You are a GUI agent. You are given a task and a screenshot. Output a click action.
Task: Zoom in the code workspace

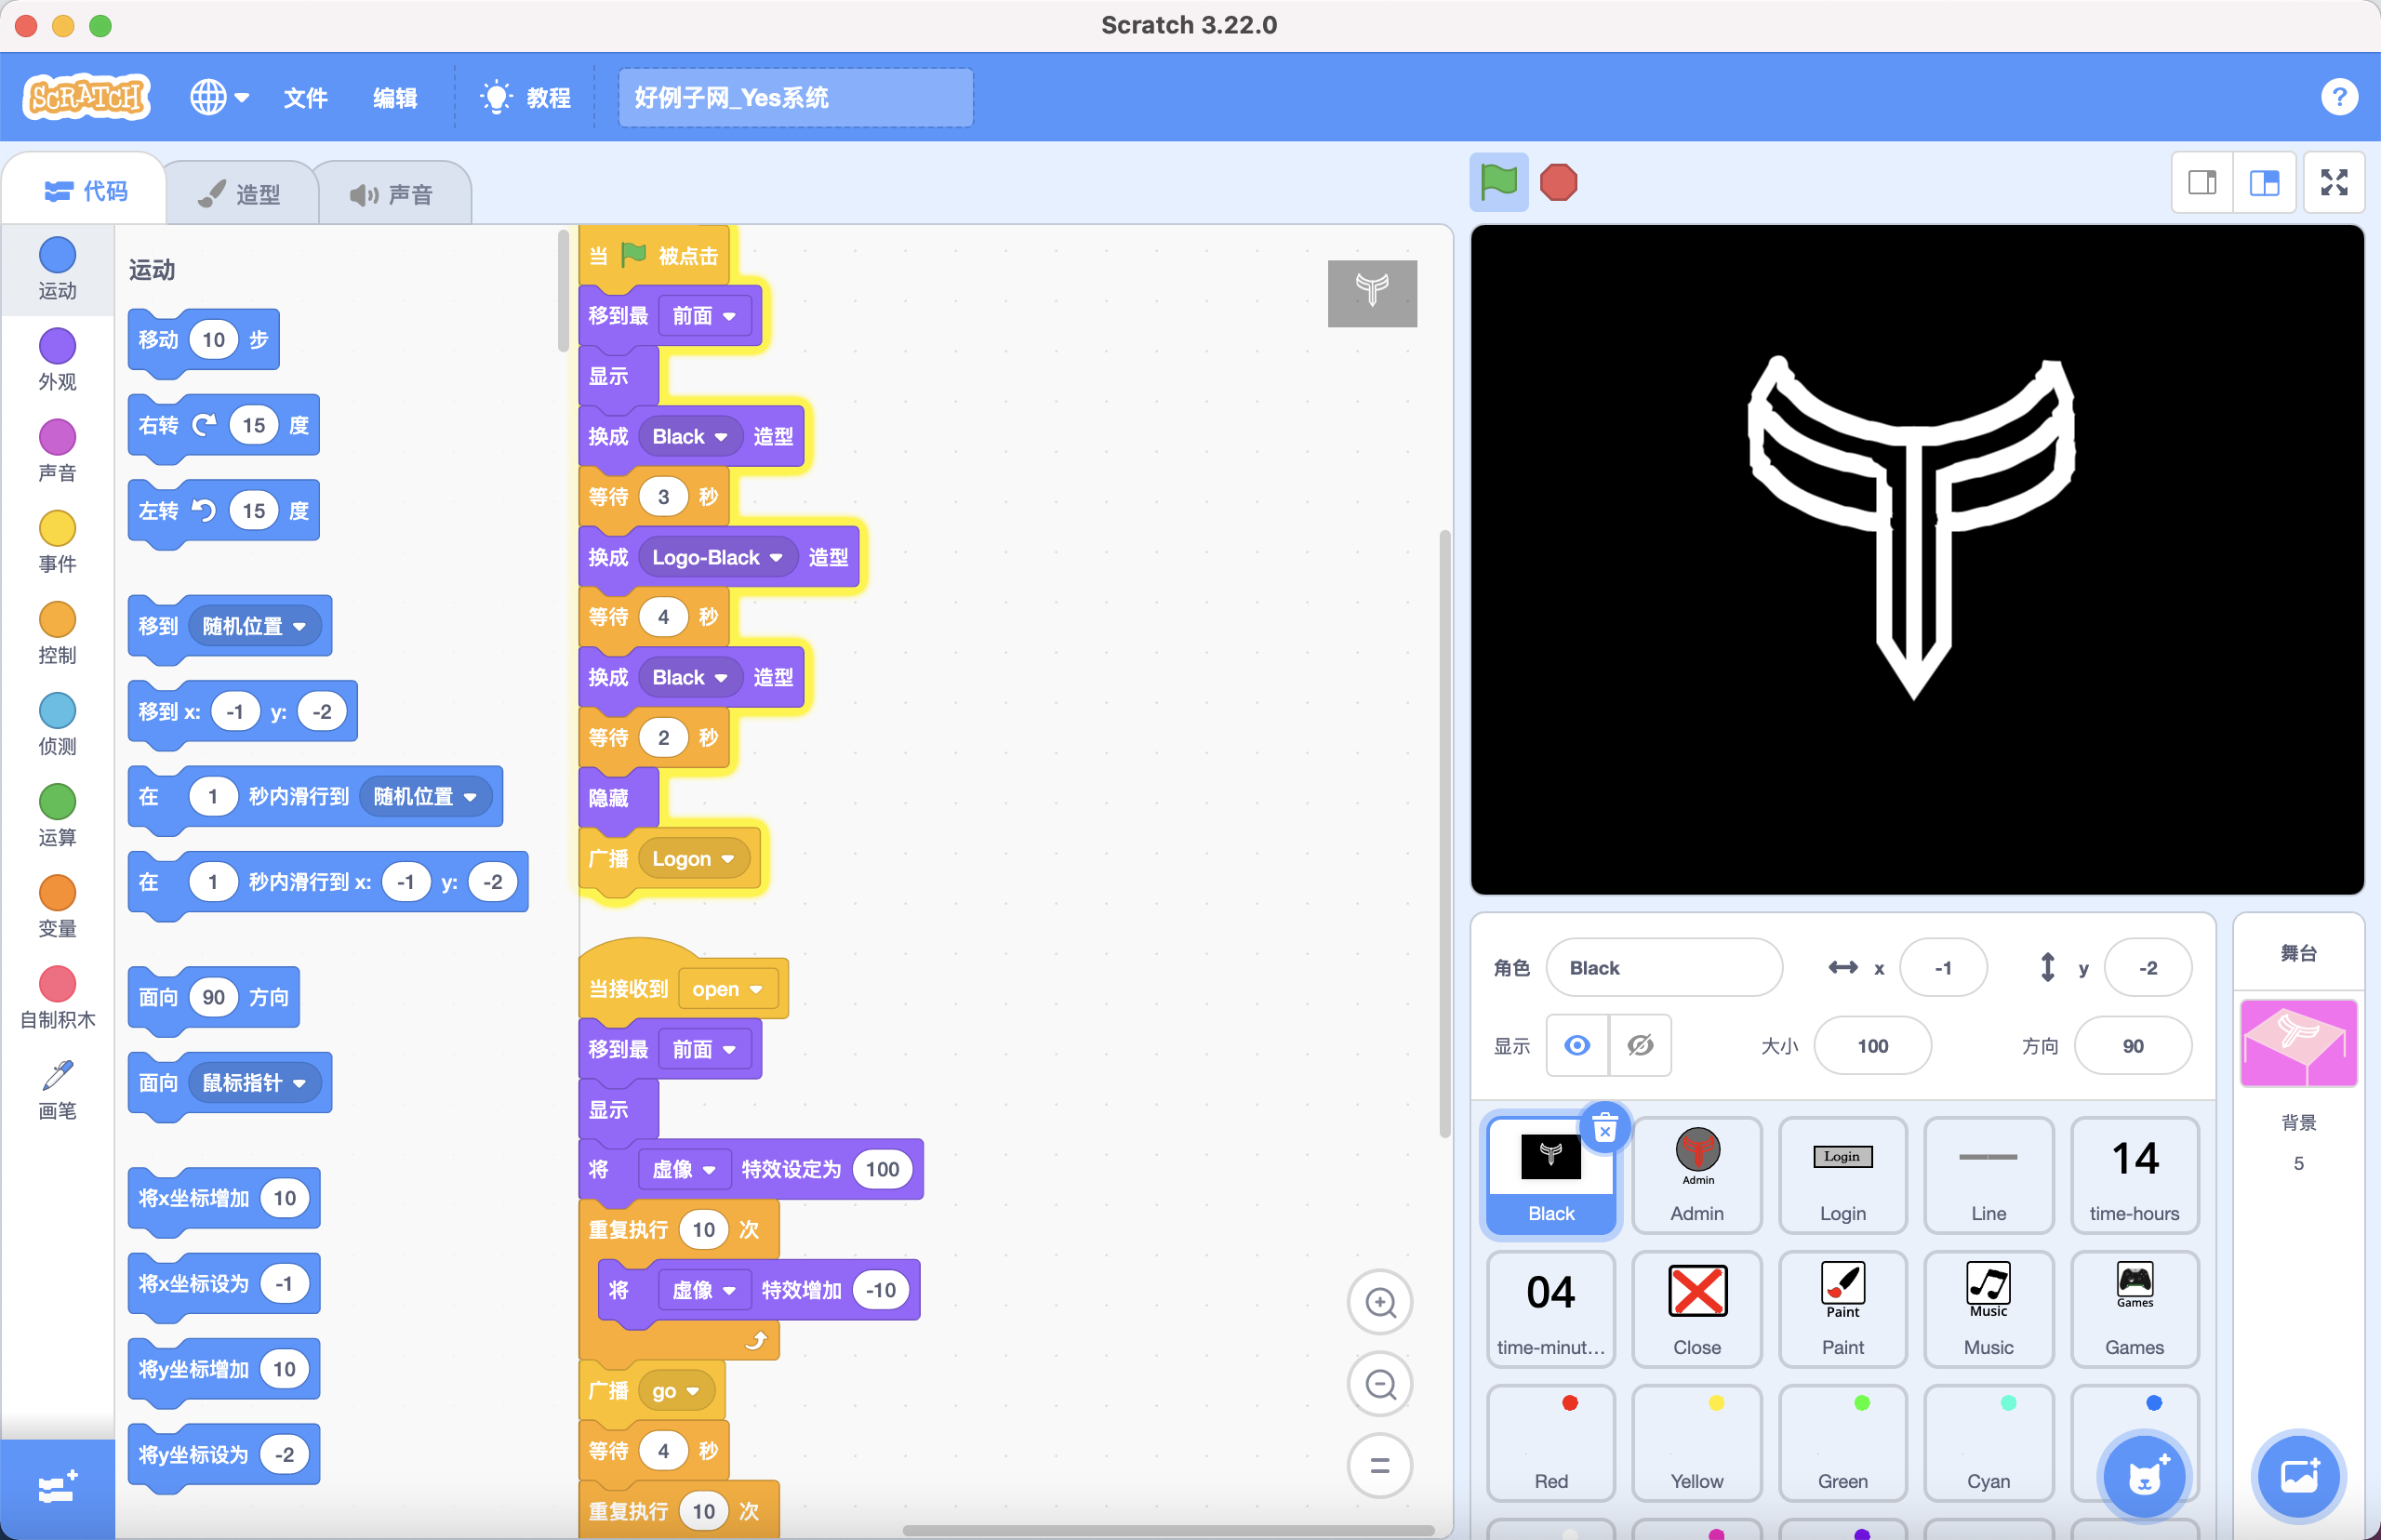point(1380,1302)
